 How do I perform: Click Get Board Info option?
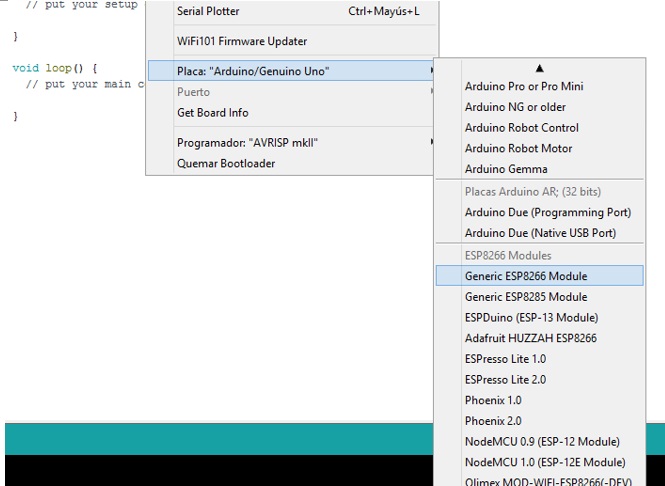(213, 113)
